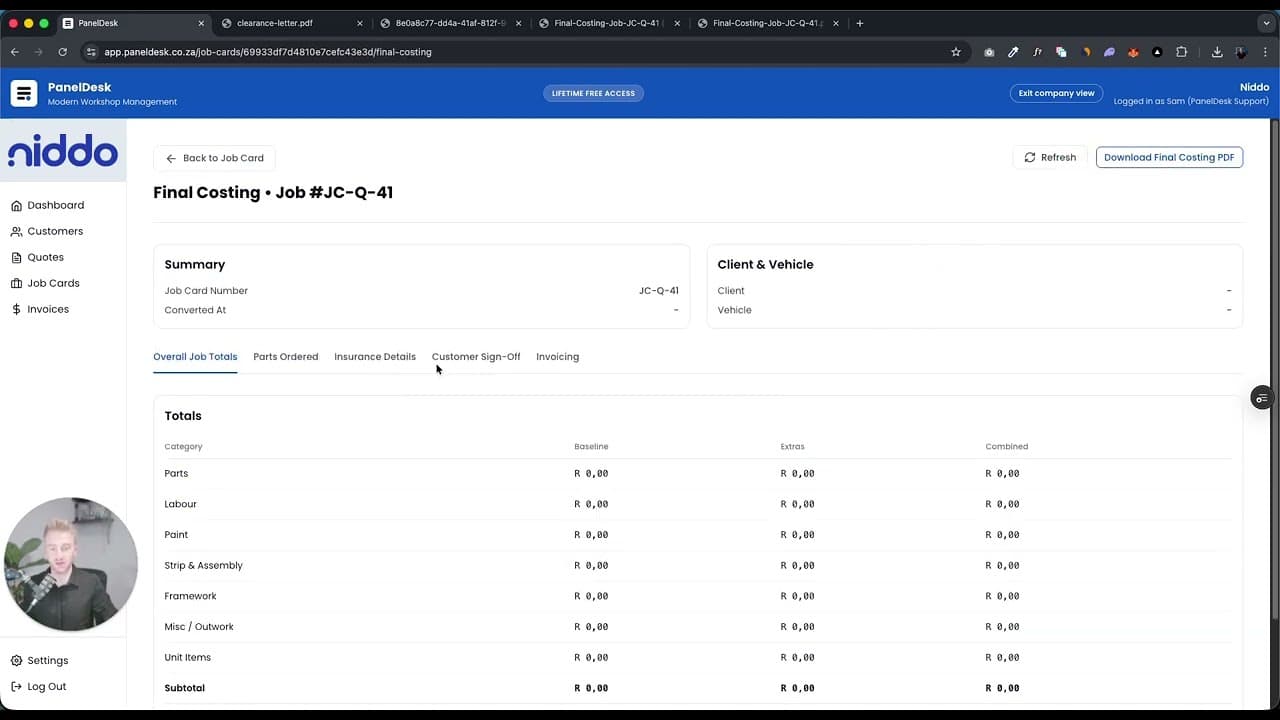Image resolution: width=1280 pixels, height=720 pixels.
Task: Open the Customer Sign-Off tab
Action: (x=476, y=356)
